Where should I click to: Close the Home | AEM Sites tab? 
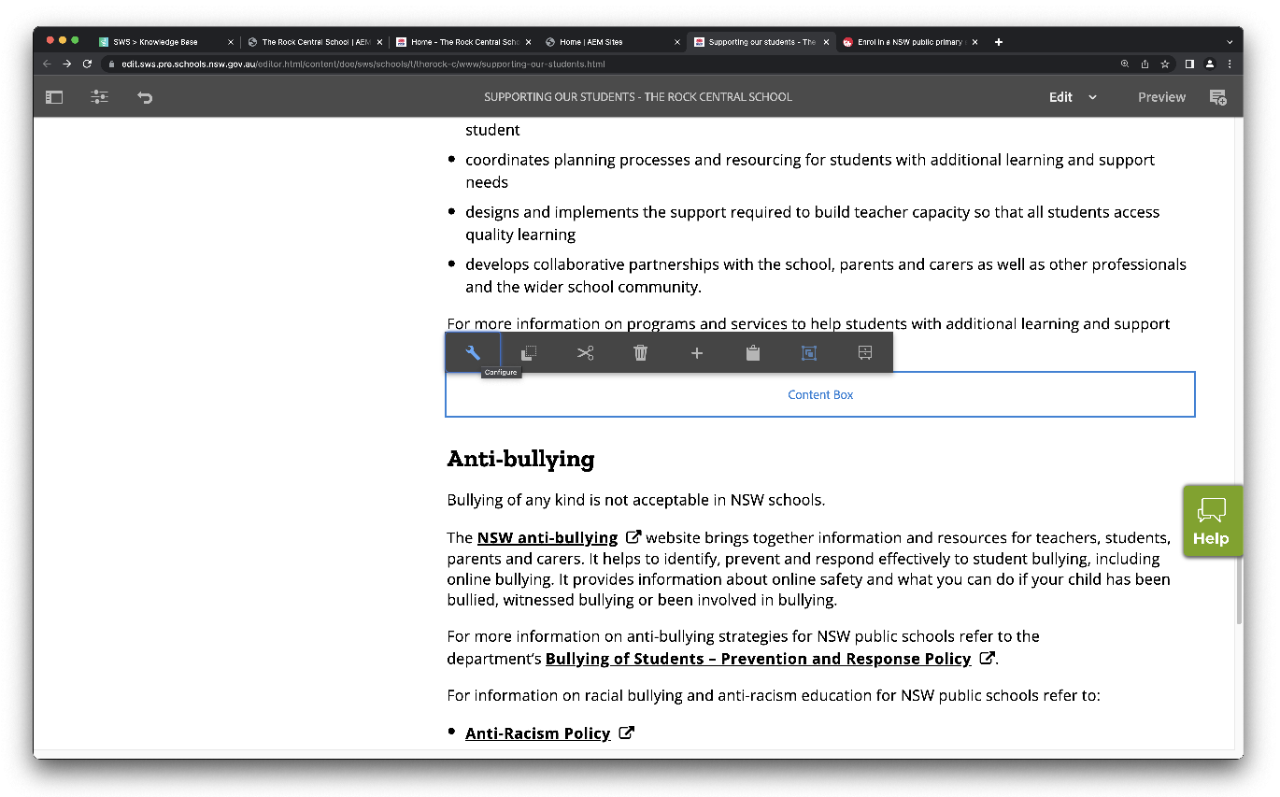coord(677,42)
